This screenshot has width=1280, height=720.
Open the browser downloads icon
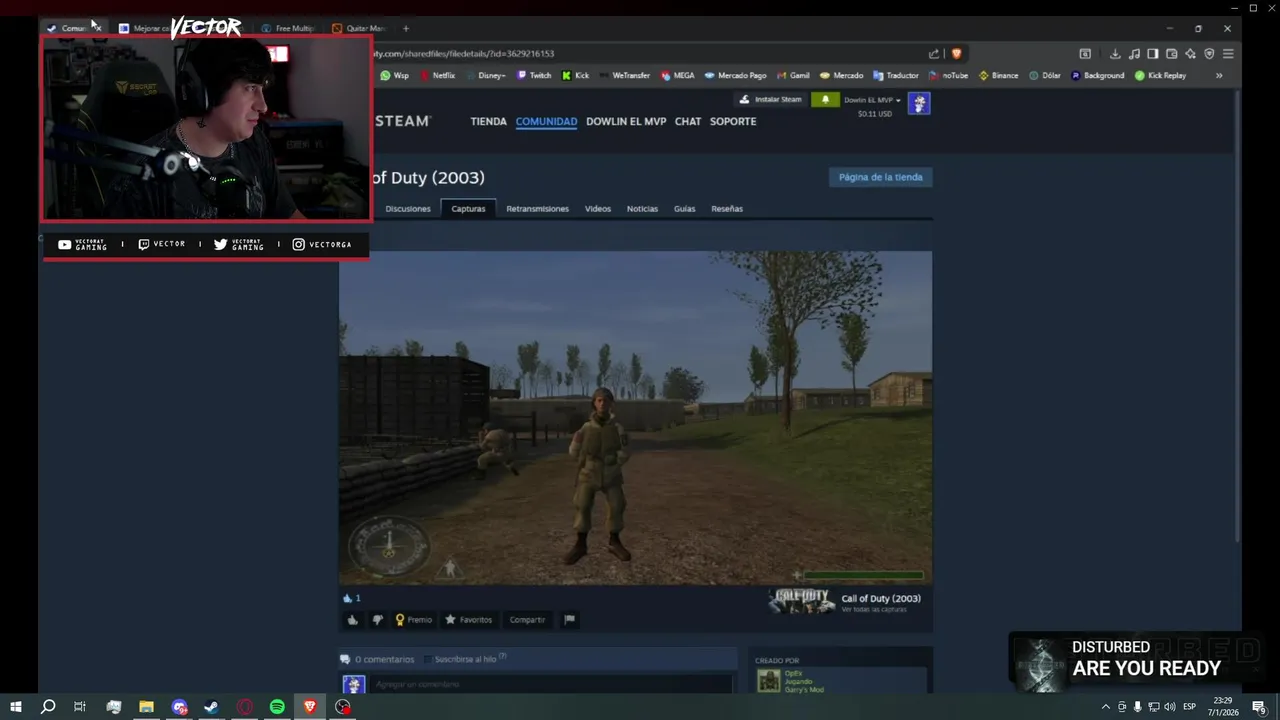click(x=1115, y=54)
